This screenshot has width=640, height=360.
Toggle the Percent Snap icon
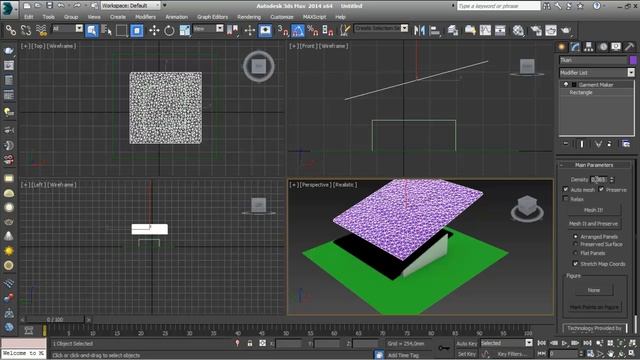point(313,31)
